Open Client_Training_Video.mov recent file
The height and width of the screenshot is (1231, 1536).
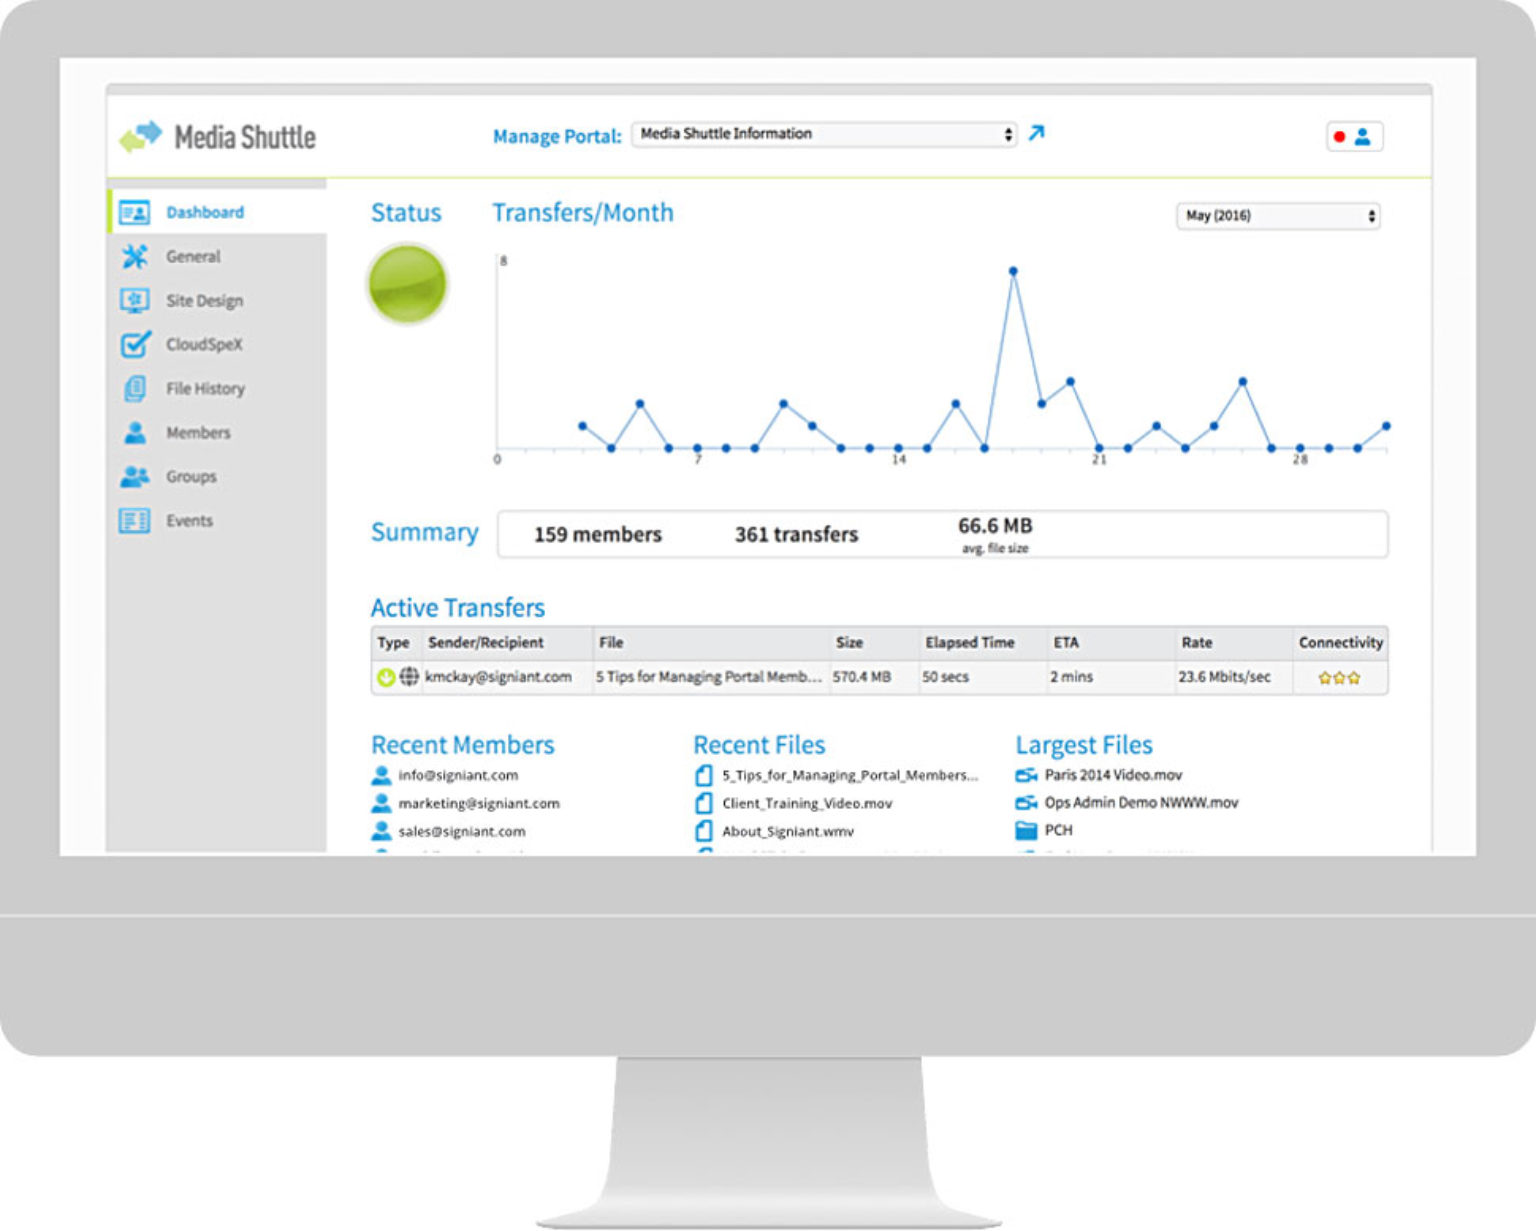pyautogui.click(x=806, y=803)
